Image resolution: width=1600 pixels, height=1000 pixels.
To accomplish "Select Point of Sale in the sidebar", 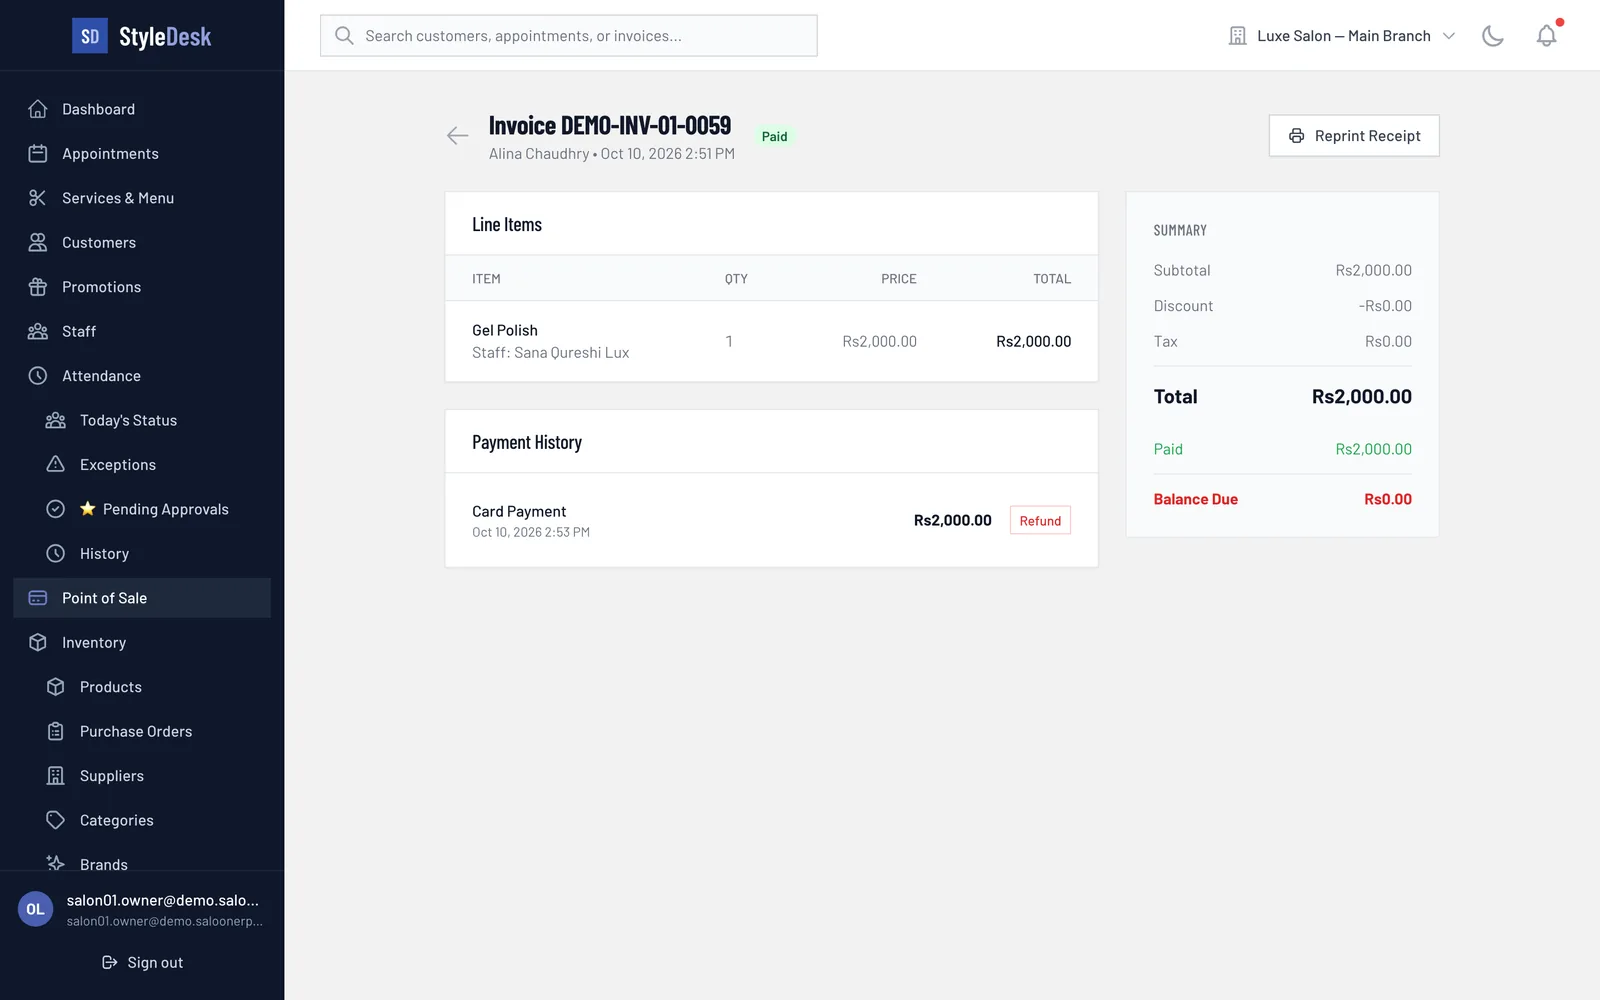I will [x=142, y=598].
